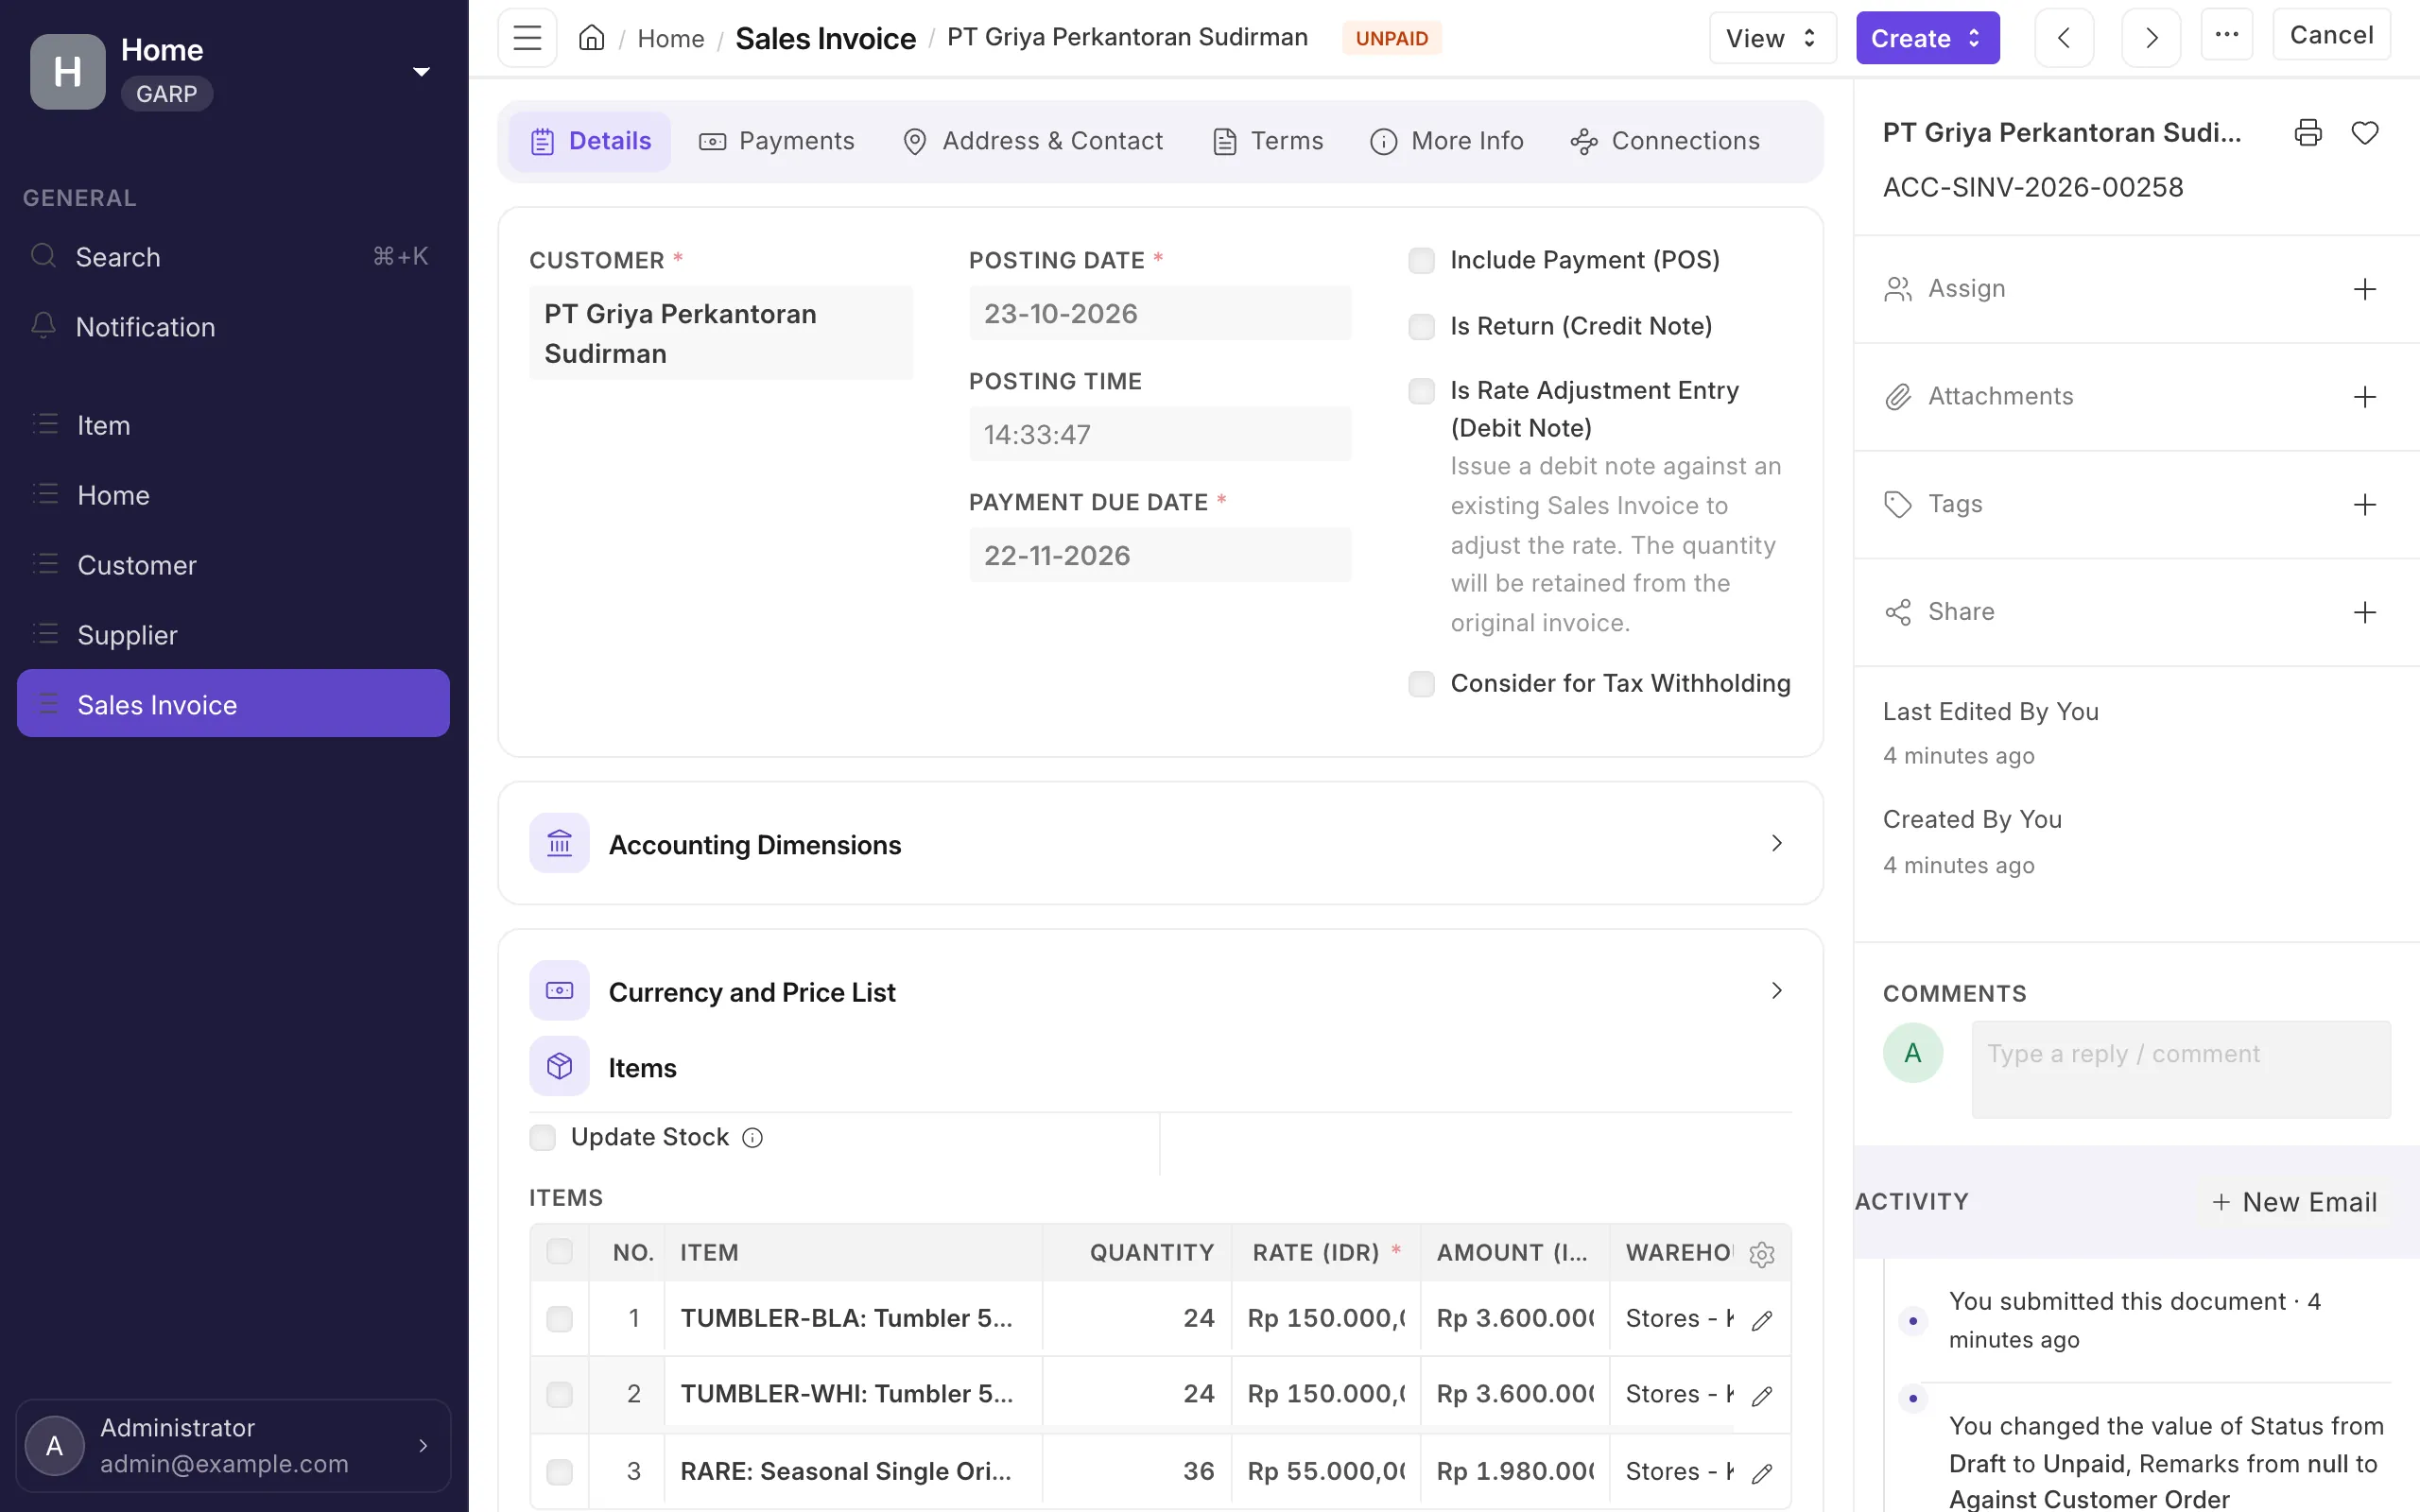2420x1512 pixels.
Task: Add an assignee with Assign plus
Action: click(2365, 289)
